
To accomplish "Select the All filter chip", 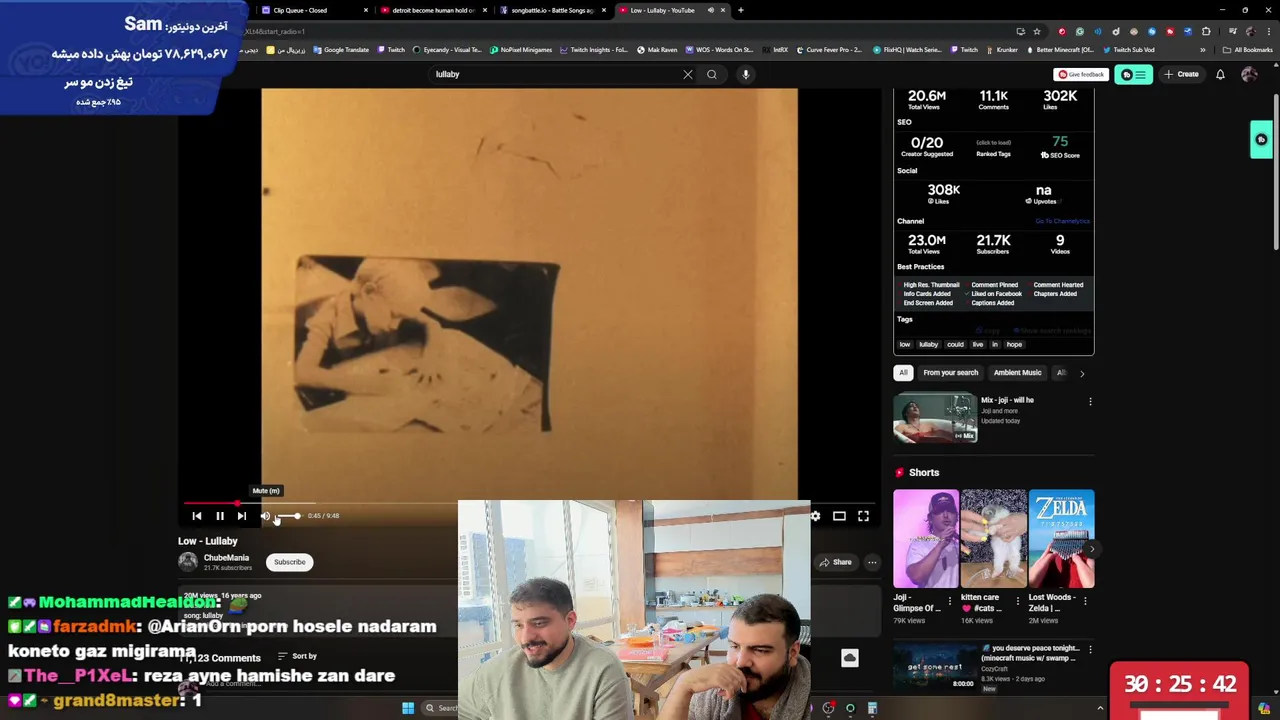I will tap(903, 373).
